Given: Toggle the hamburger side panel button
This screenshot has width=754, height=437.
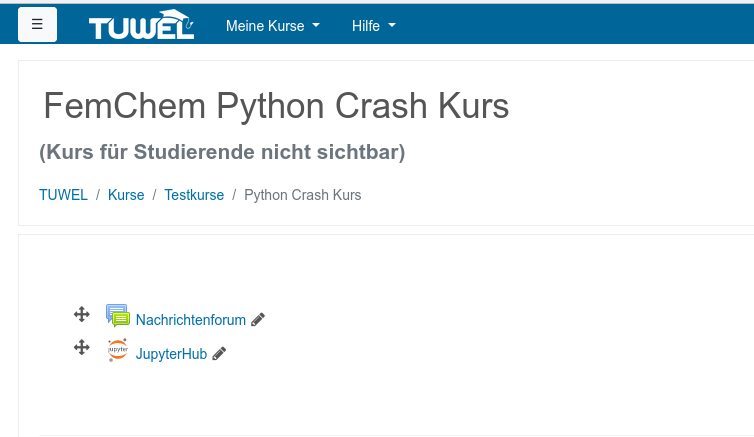Looking at the screenshot, I should coord(37,25).
